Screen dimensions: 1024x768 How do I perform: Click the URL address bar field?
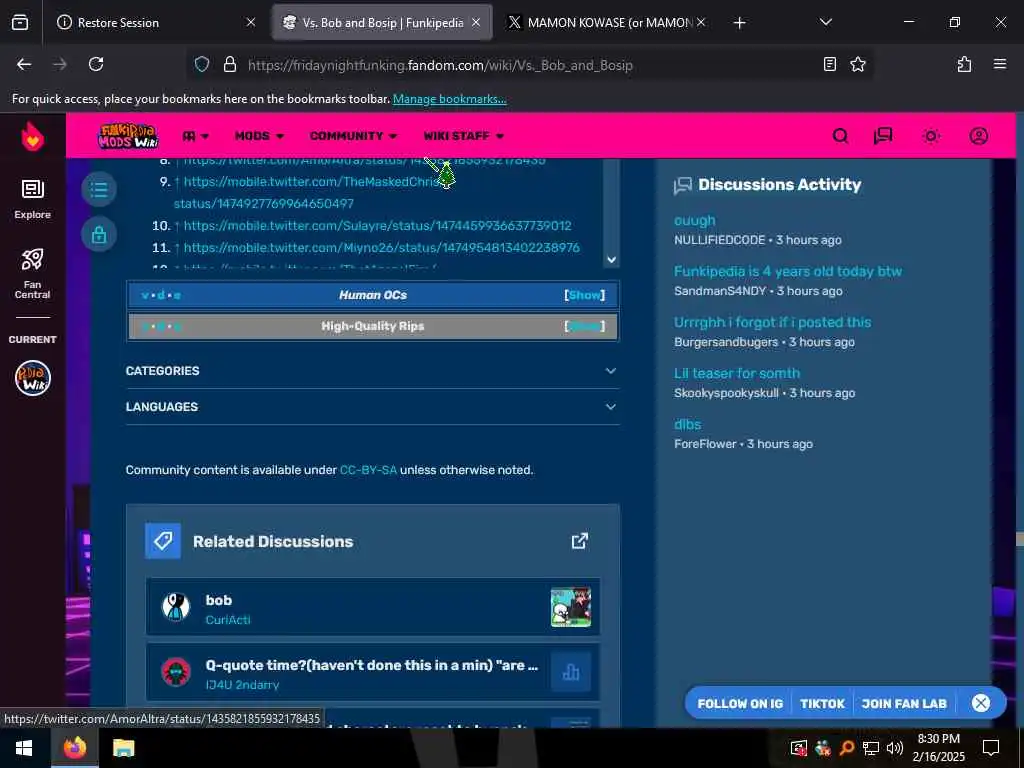coord(529,65)
